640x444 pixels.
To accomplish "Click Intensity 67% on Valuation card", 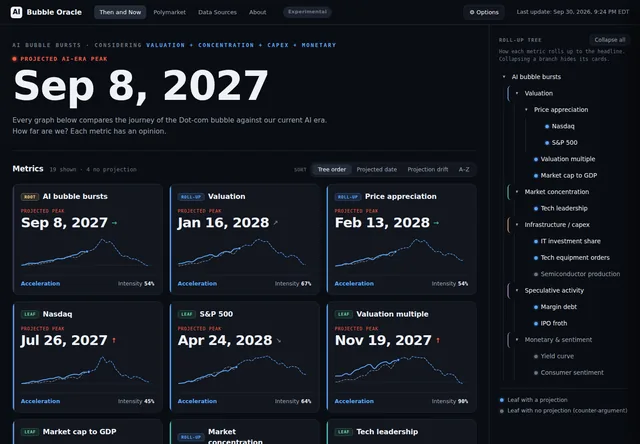I will (293, 284).
